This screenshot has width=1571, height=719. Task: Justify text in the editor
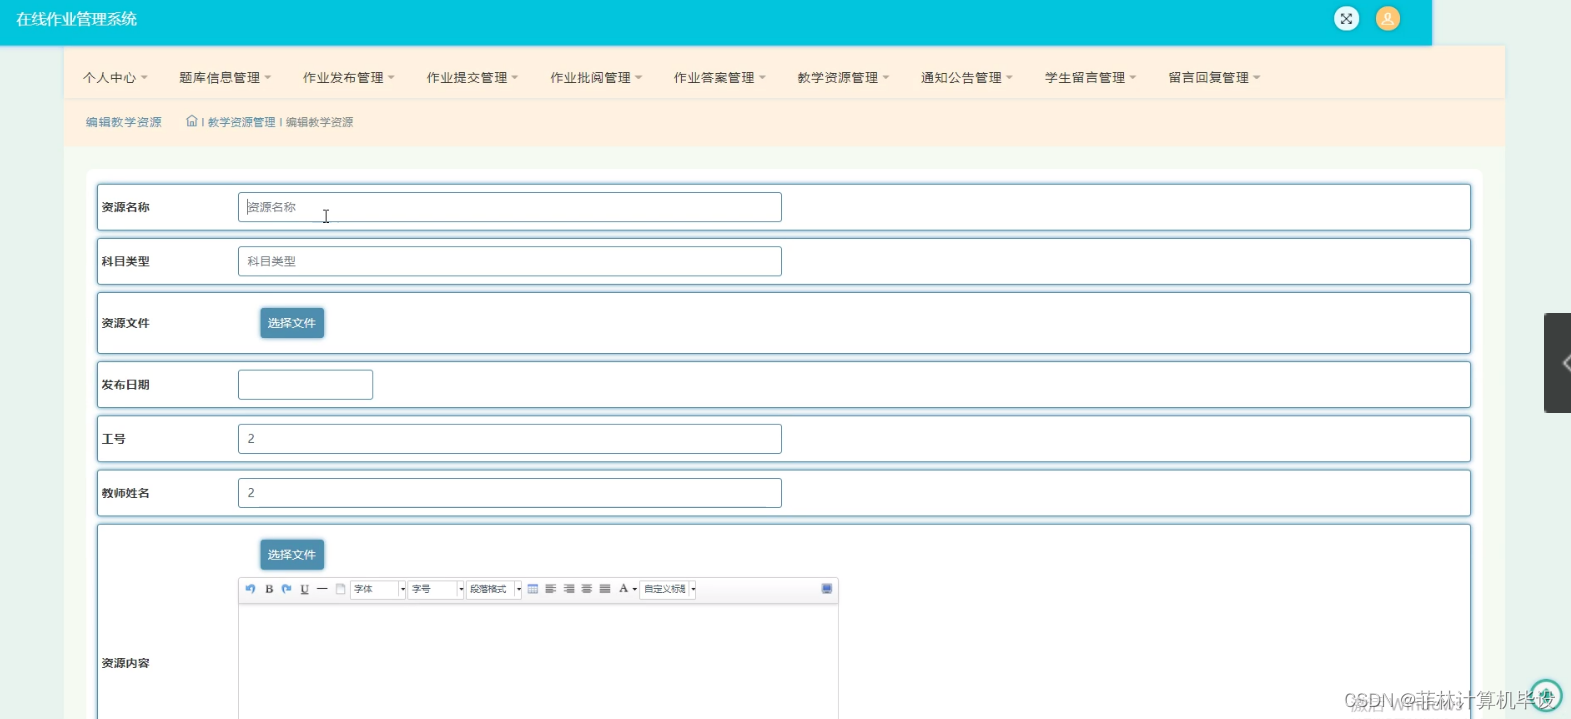tap(605, 589)
